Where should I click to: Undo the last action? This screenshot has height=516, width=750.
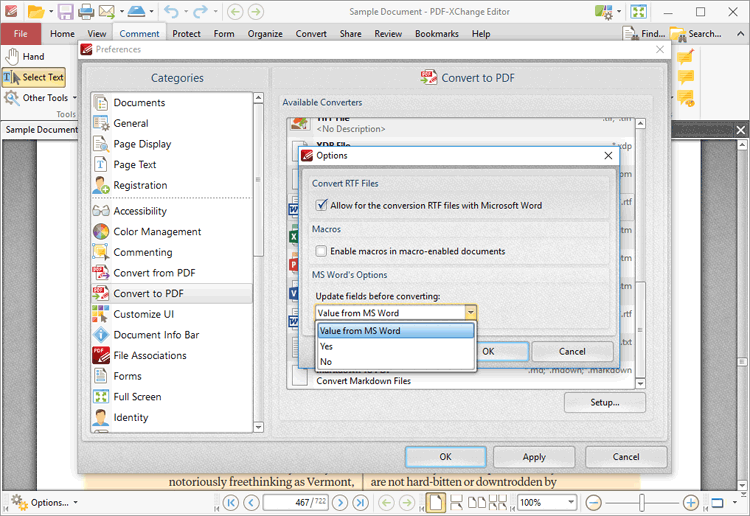pos(171,11)
